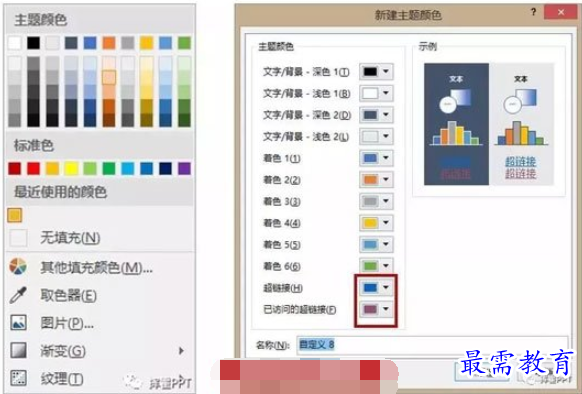Open 其他填充颜色(M)... menu entry
The width and height of the screenshot is (582, 394).
(97, 267)
